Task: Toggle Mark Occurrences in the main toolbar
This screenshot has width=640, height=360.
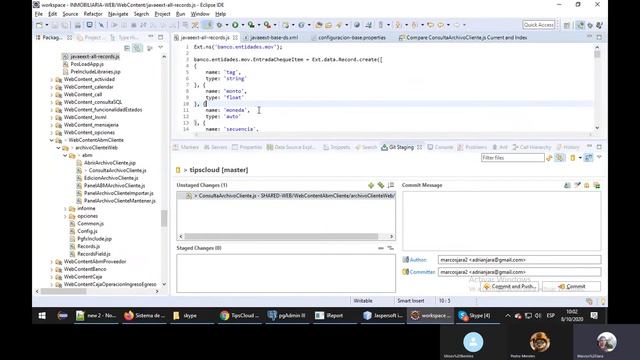Action: click(208, 25)
